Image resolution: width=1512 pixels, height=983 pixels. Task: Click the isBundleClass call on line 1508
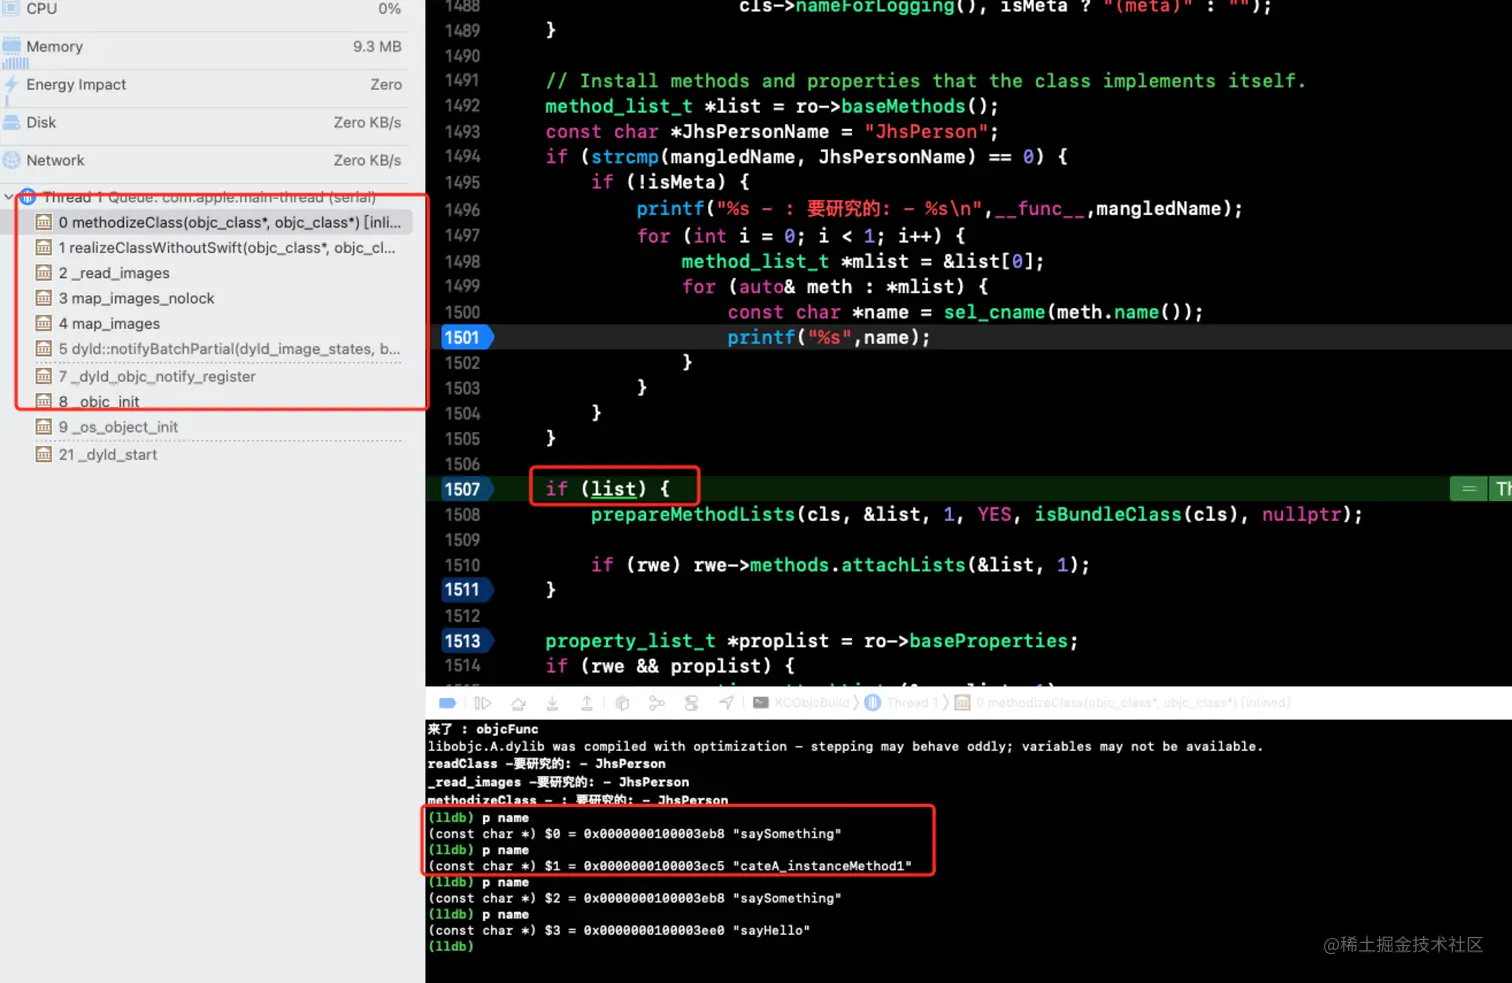[1108, 515]
